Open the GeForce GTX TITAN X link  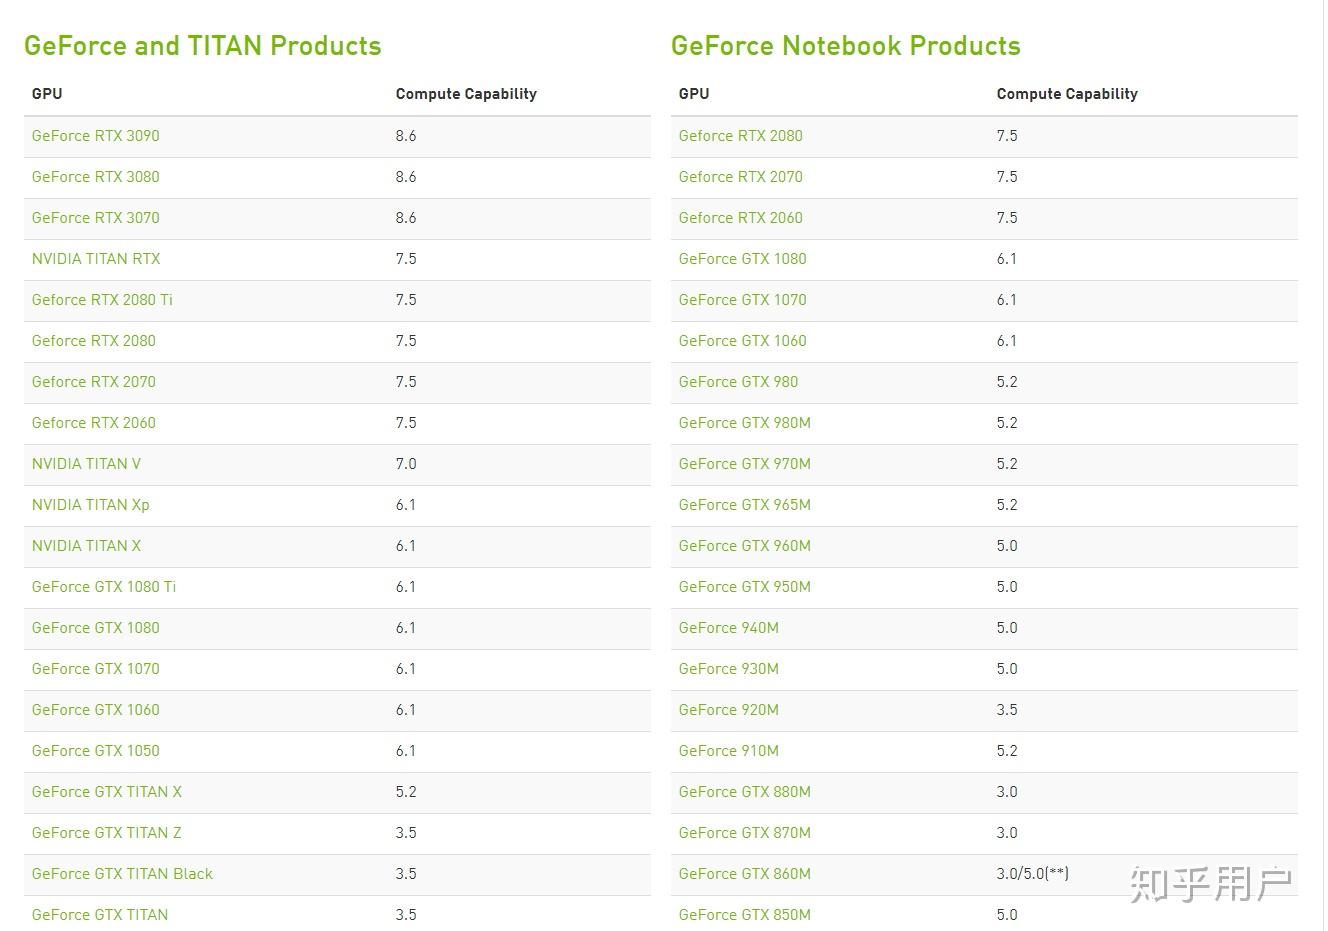pos(107,792)
